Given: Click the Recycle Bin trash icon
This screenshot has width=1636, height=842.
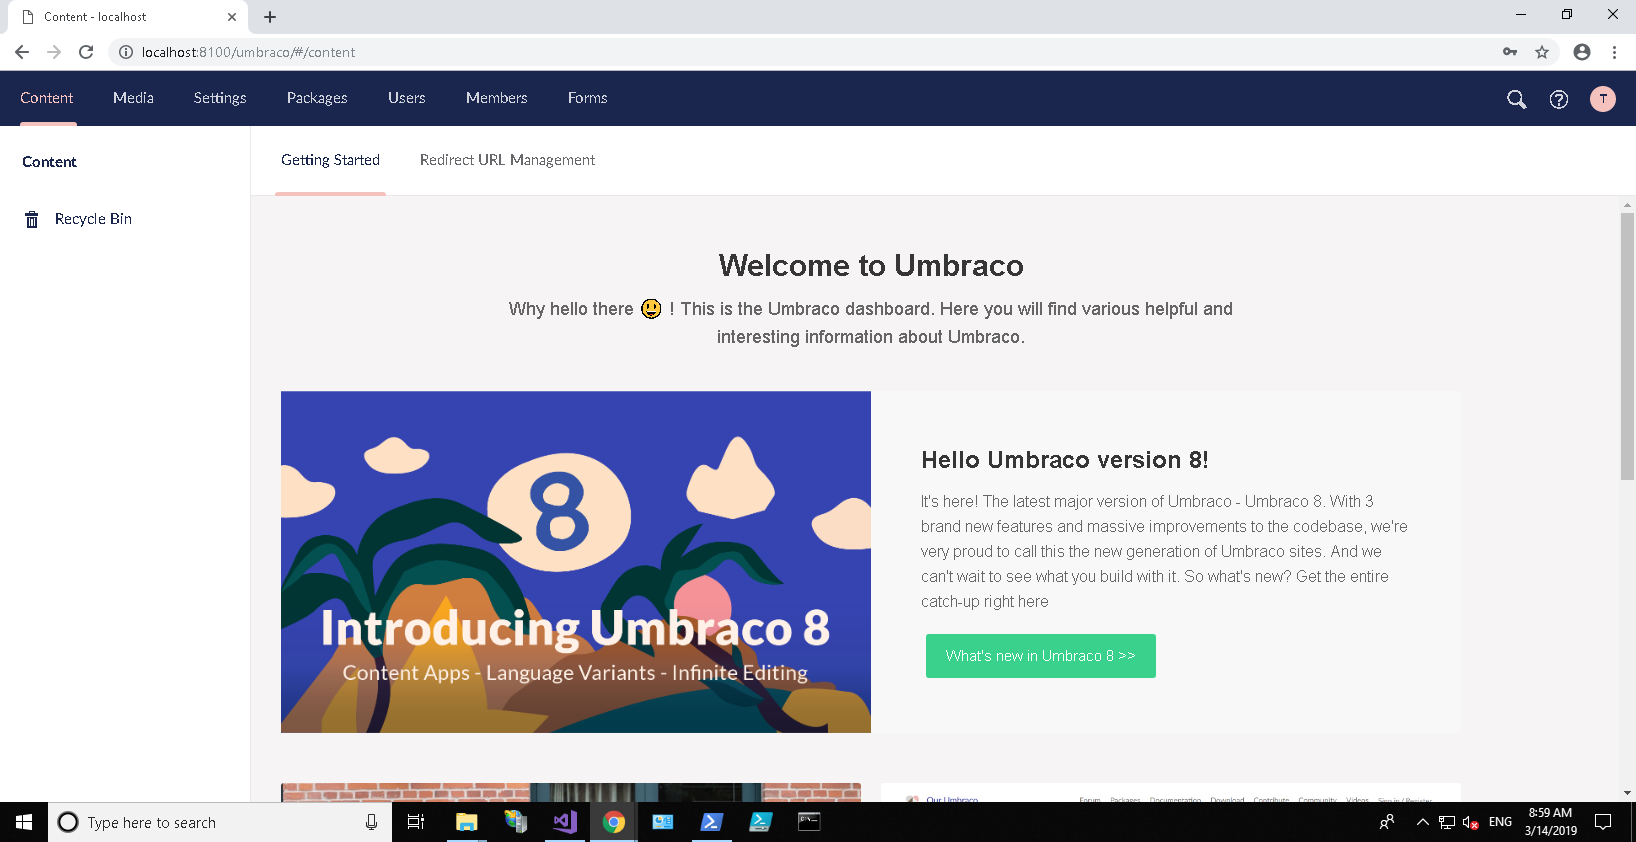Looking at the screenshot, I should (x=32, y=220).
